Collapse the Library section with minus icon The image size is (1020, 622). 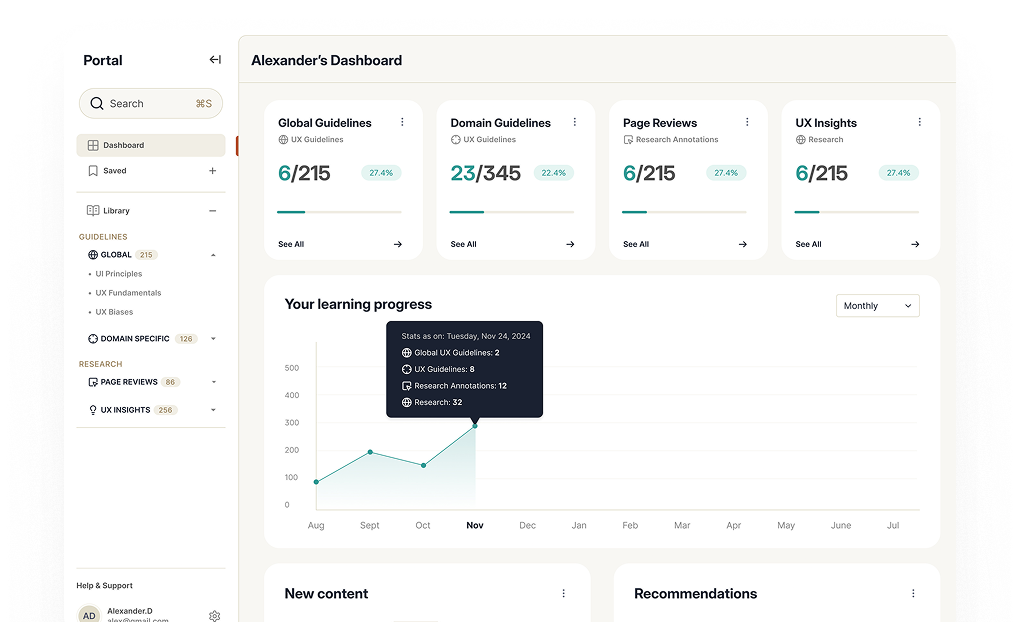212,211
